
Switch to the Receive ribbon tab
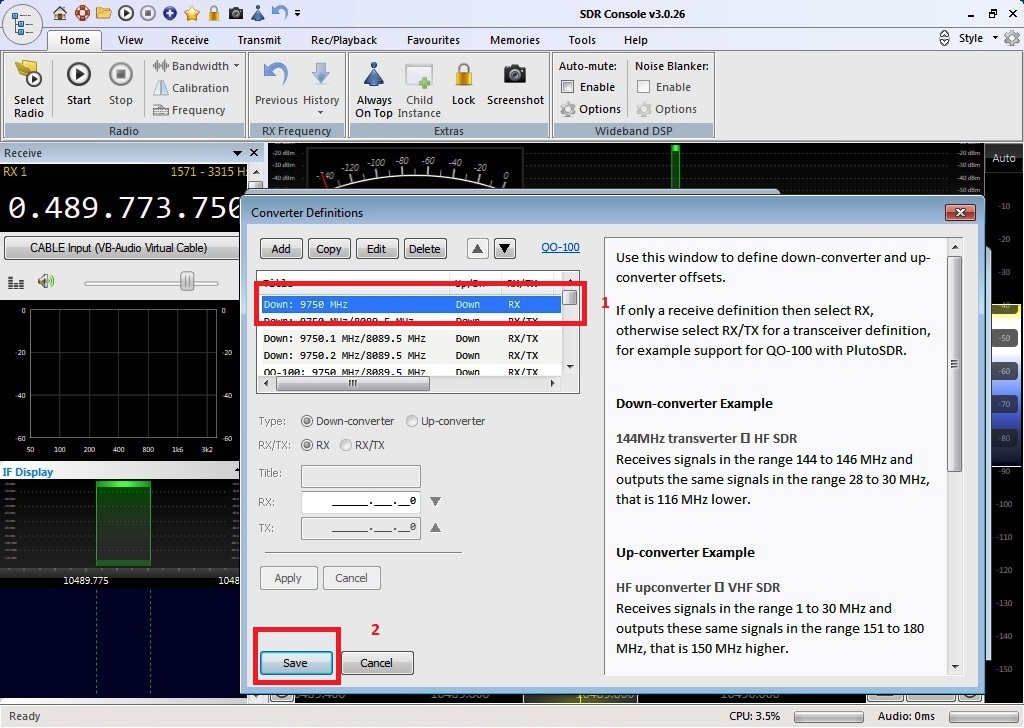pyautogui.click(x=190, y=40)
